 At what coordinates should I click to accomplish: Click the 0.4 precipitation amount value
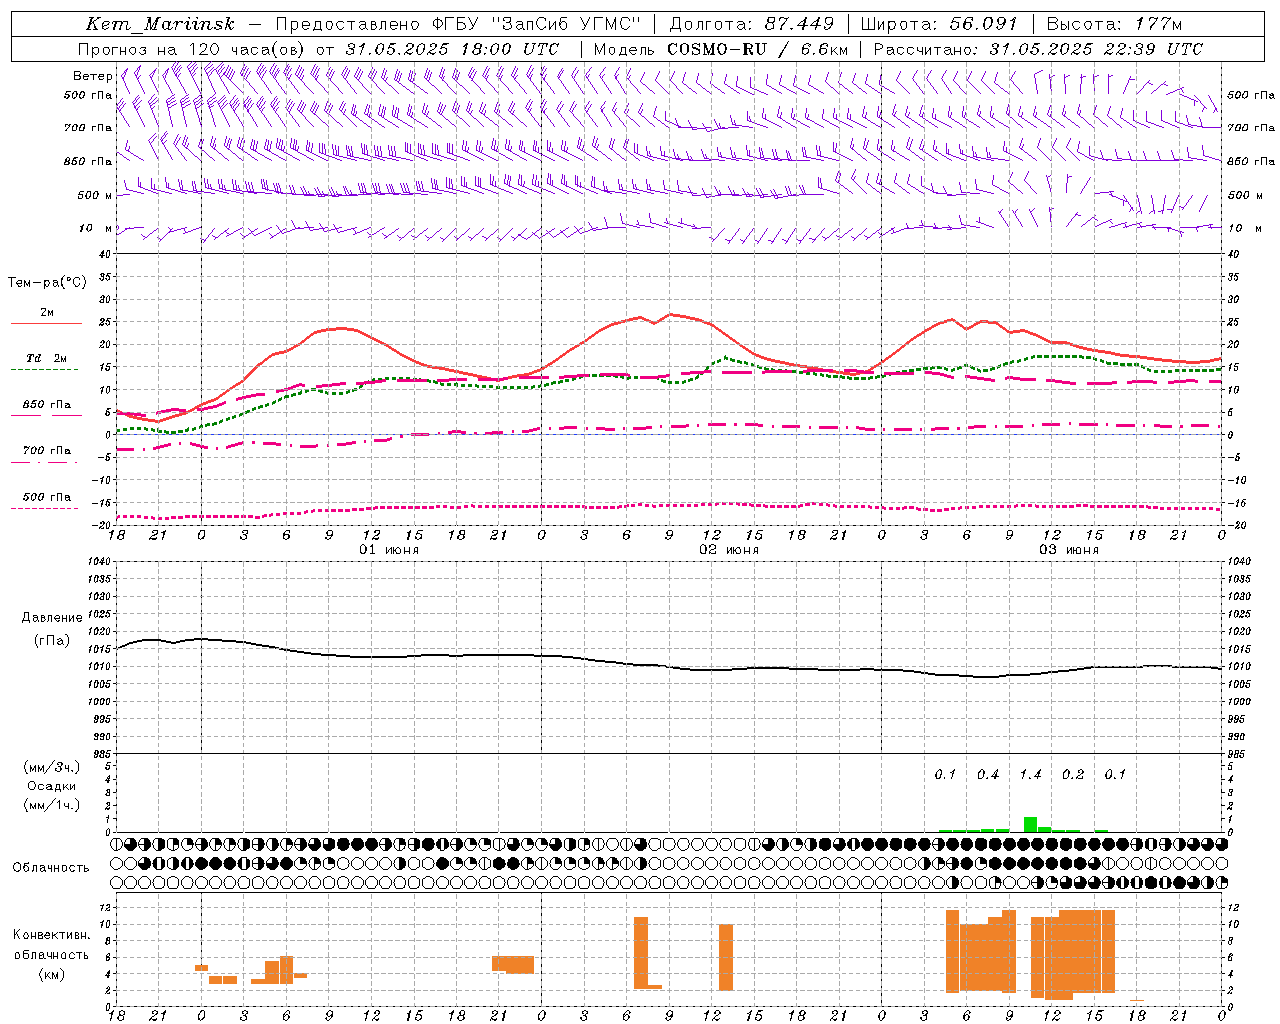click(x=988, y=775)
